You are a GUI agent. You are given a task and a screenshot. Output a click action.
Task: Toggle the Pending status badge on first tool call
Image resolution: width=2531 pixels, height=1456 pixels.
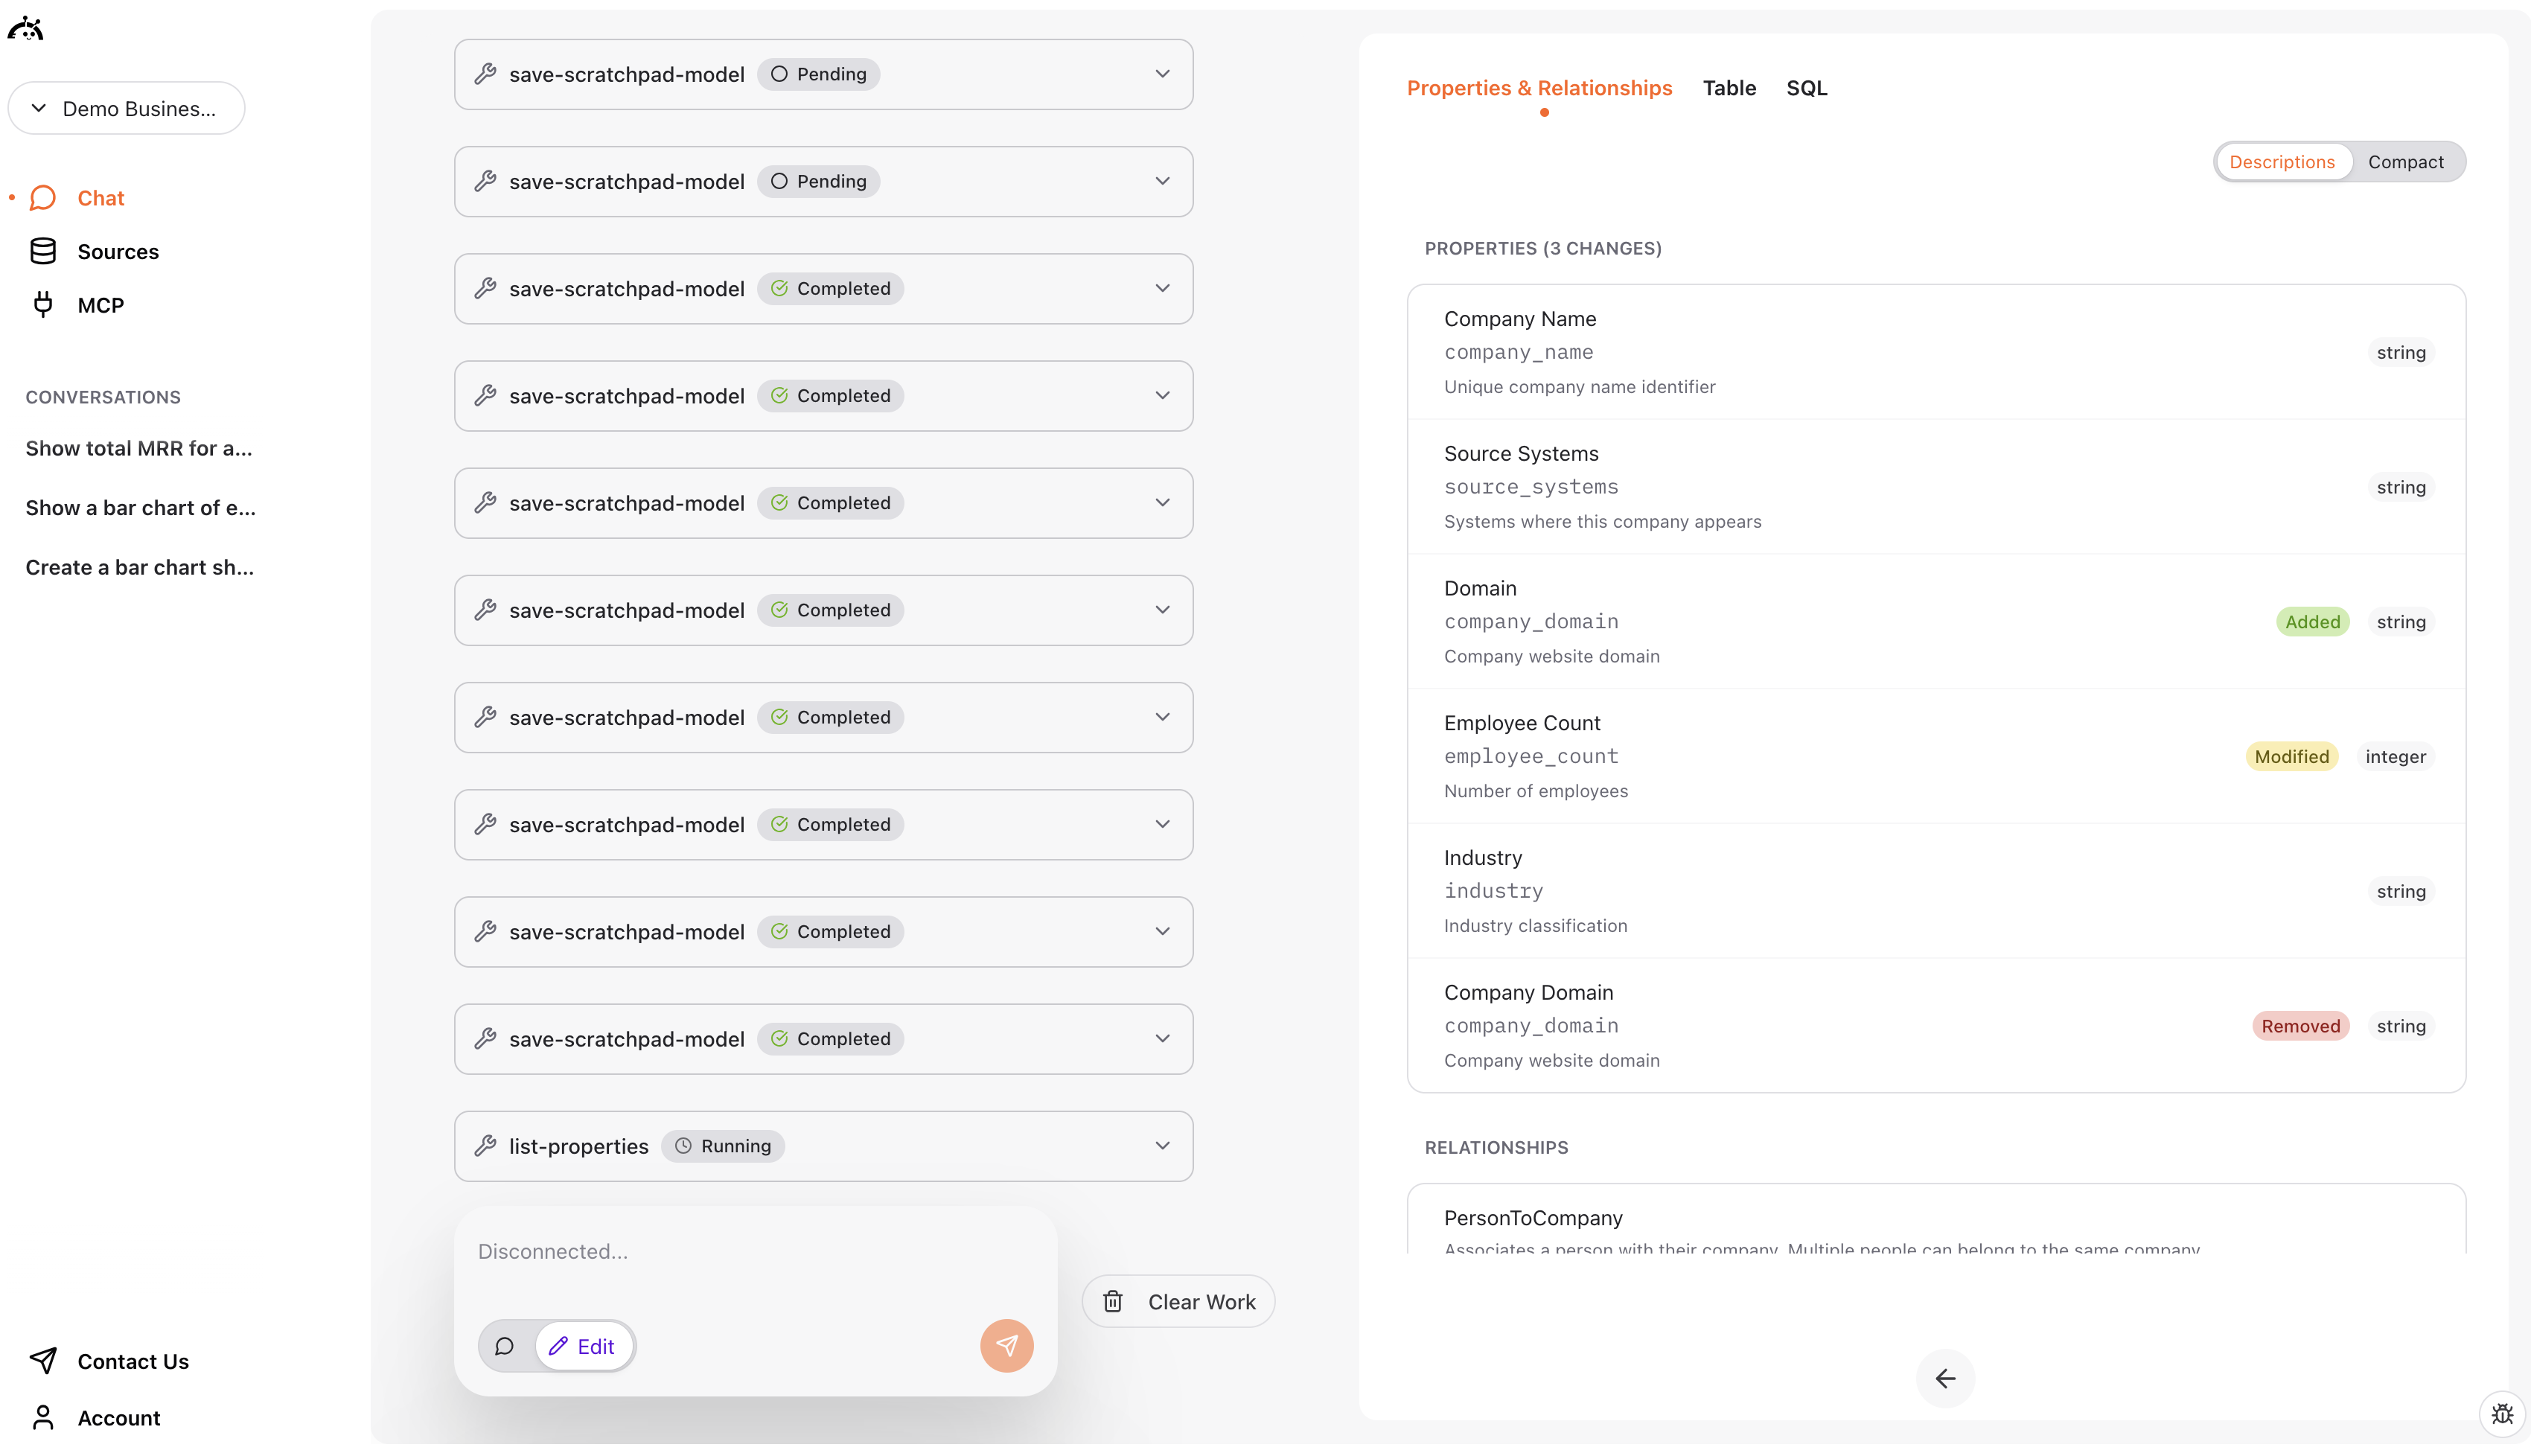coord(818,73)
